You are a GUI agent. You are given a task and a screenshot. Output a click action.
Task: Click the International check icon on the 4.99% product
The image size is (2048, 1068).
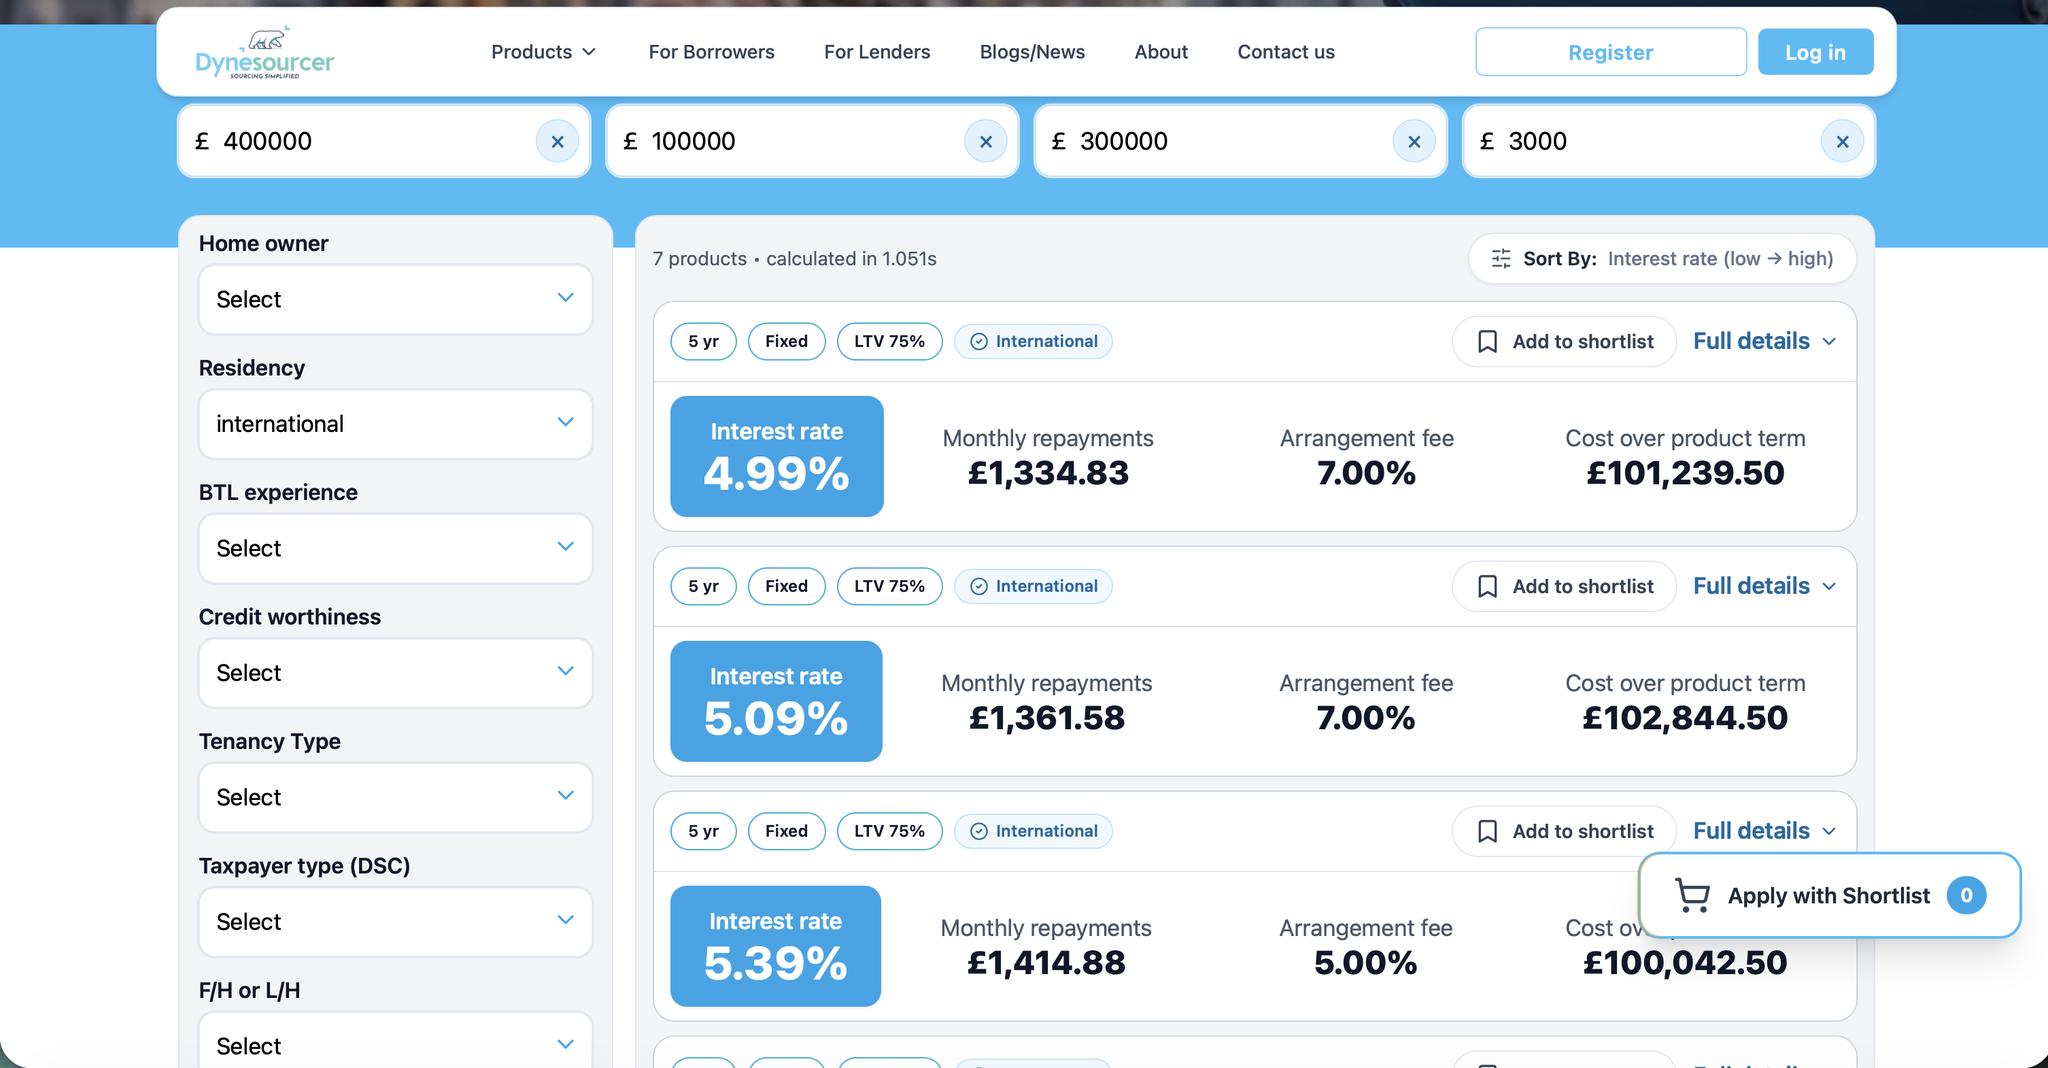coord(979,342)
